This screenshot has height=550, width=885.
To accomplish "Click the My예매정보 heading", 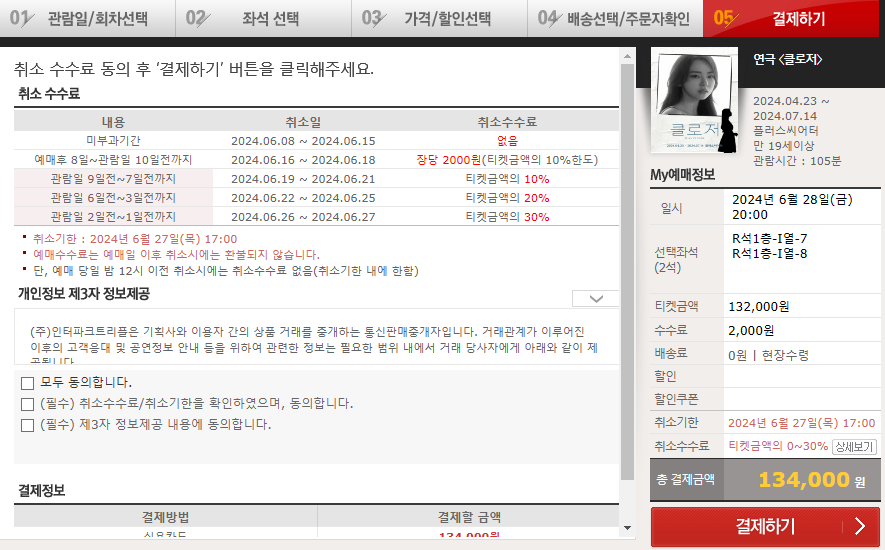I will click(x=682, y=175).
